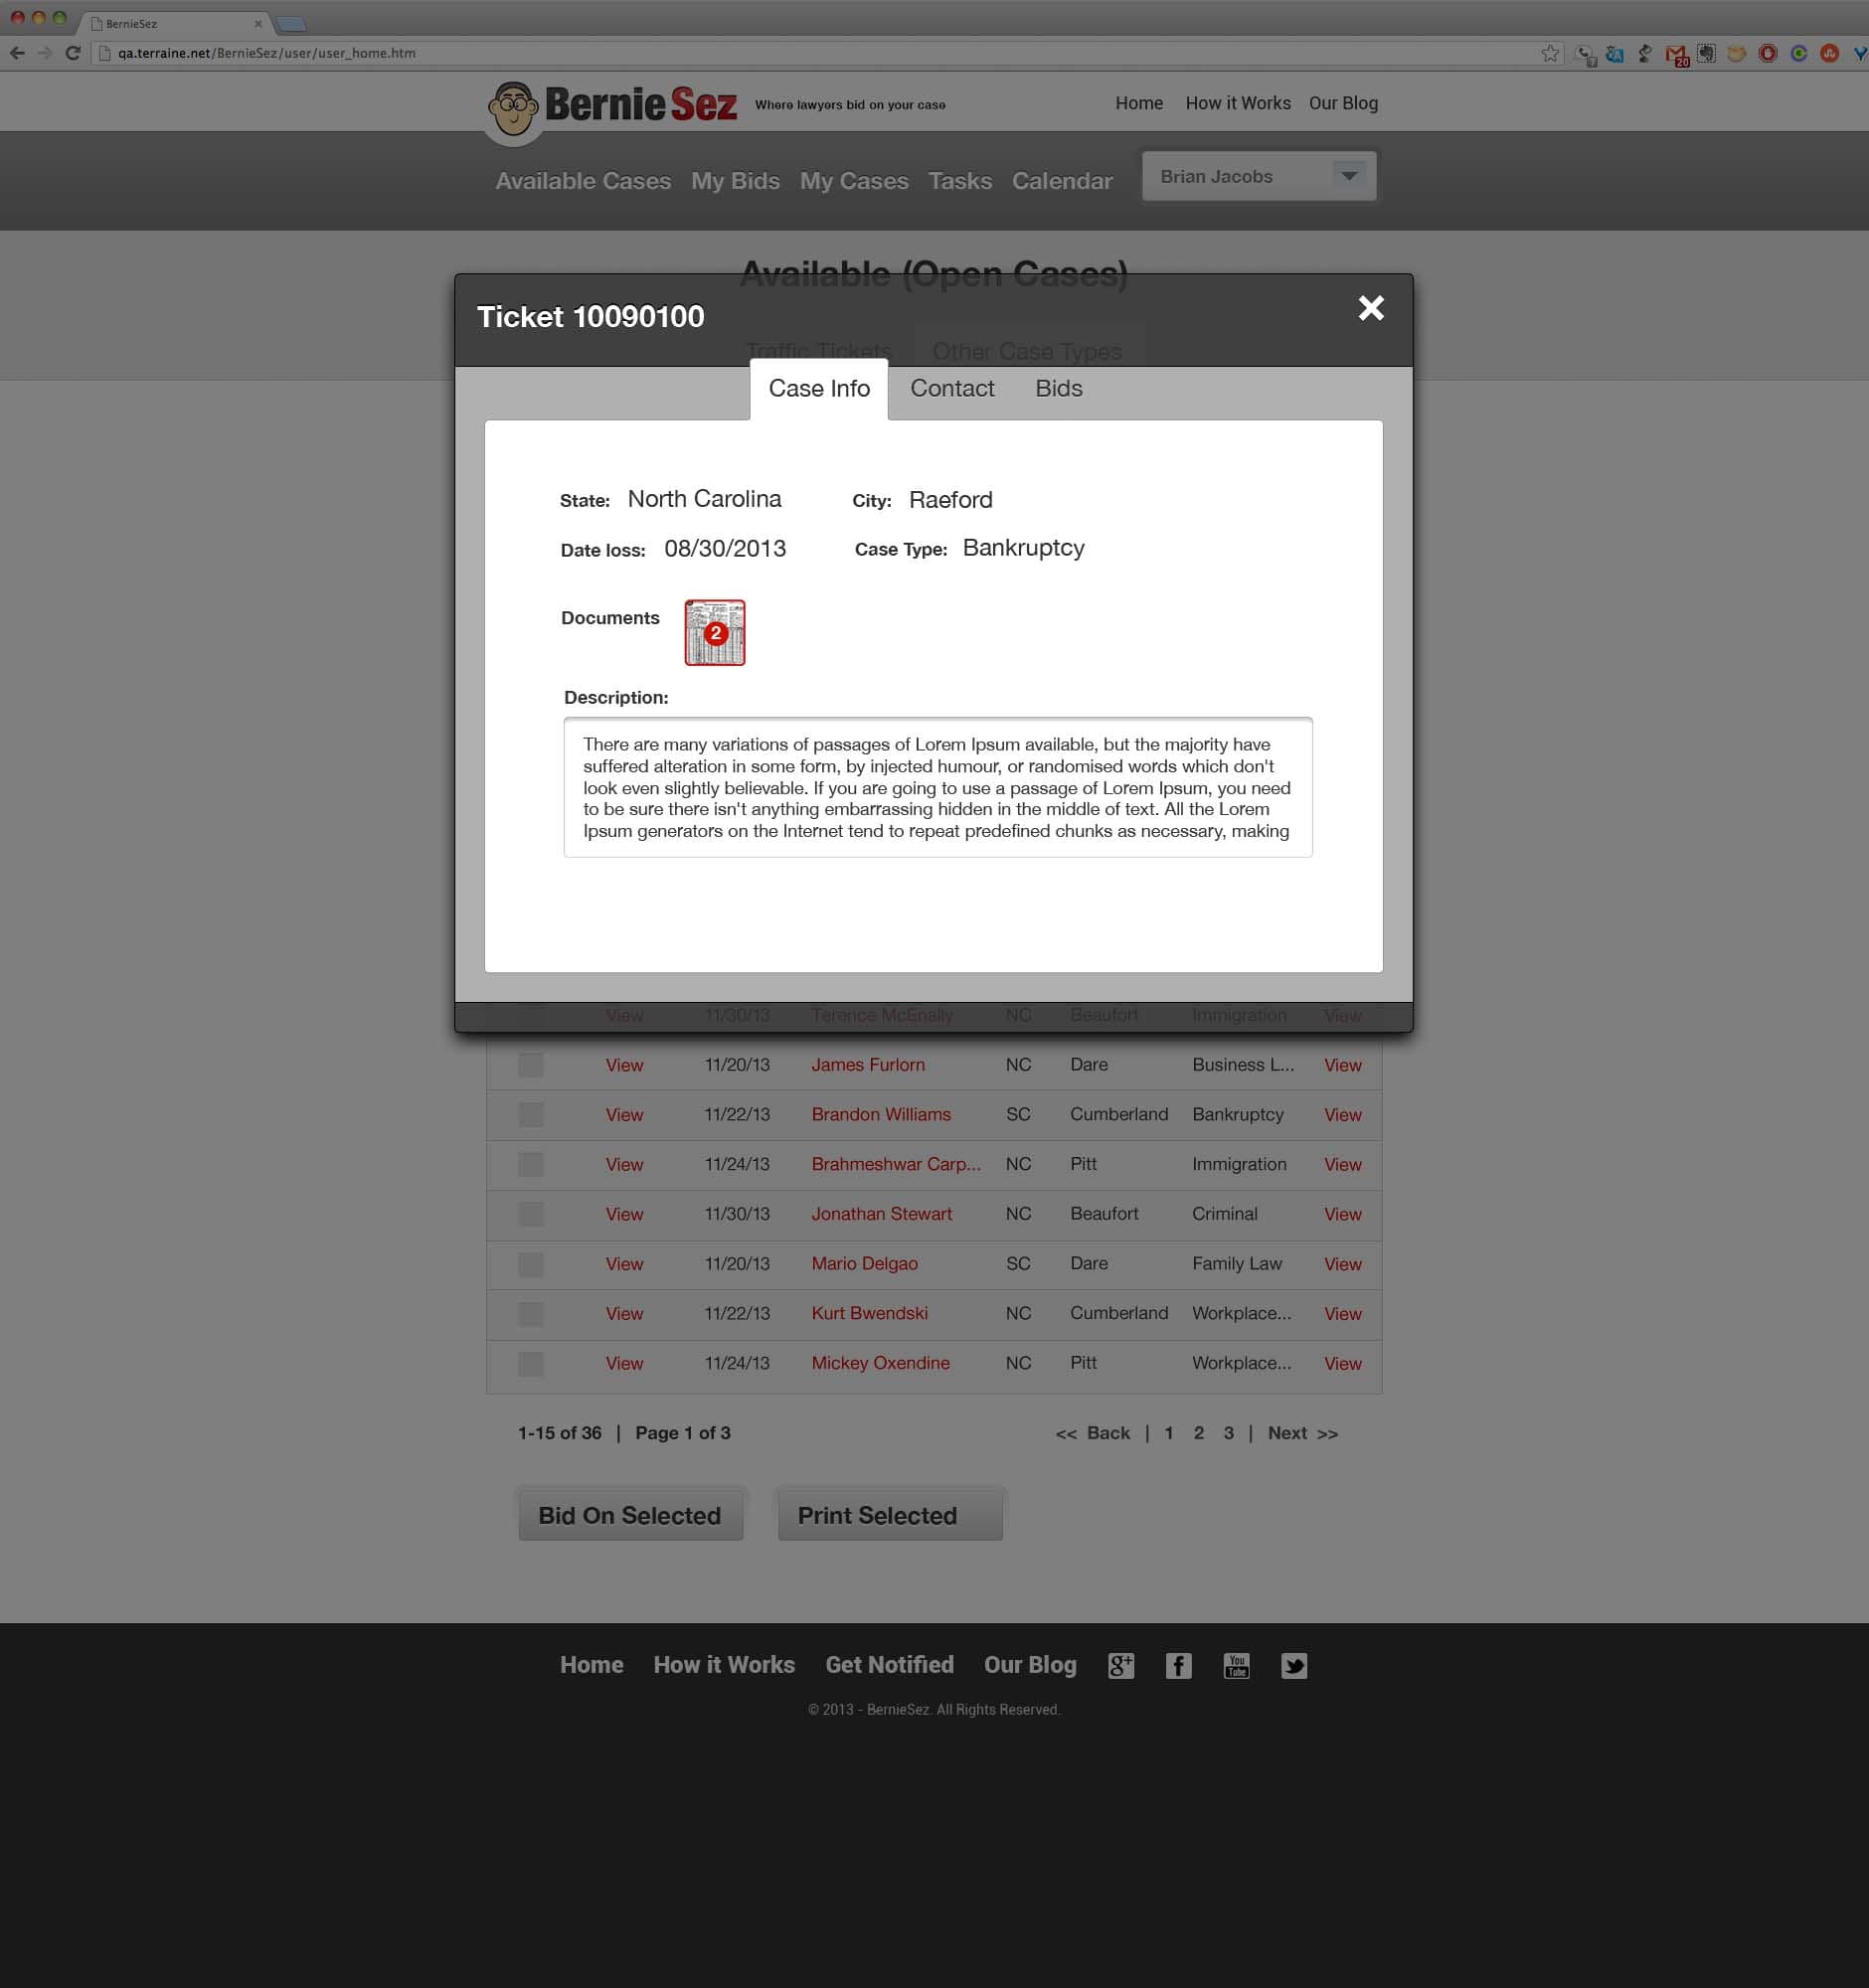The image size is (1869, 1988).
Task: Tick the Mickey Oxendine row checkbox
Action: tap(531, 1363)
